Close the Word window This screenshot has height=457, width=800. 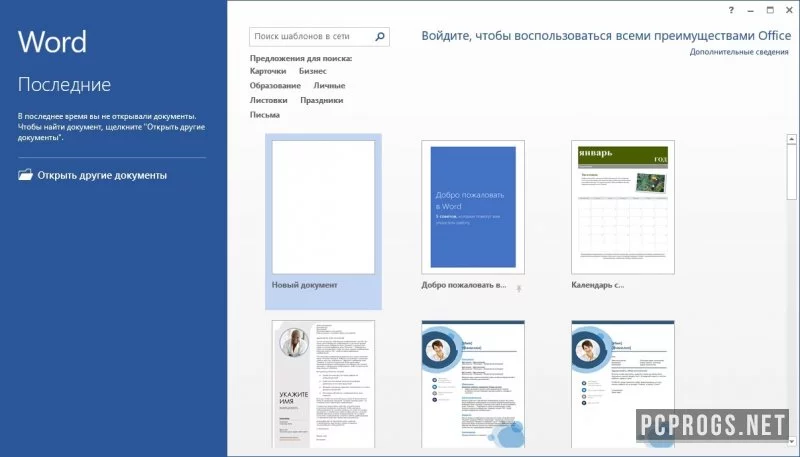click(x=789, y=10)
